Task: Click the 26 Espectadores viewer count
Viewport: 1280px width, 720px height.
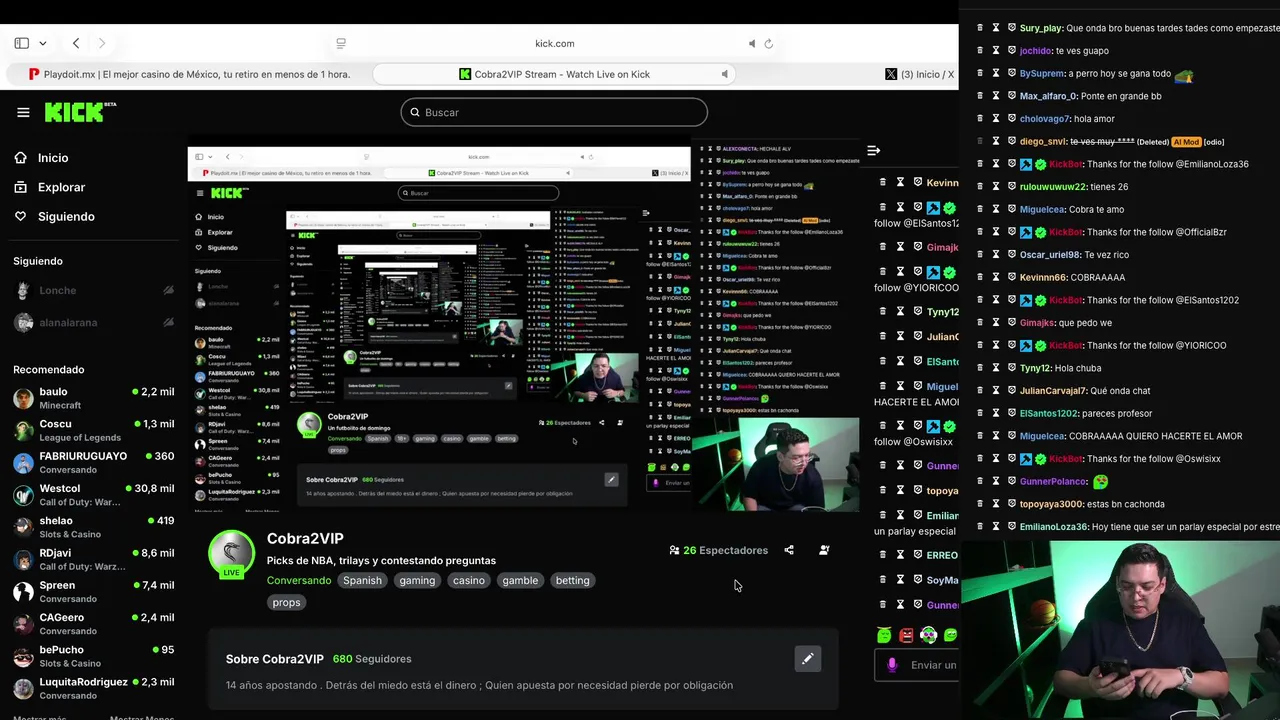Action: coord(718,550)
